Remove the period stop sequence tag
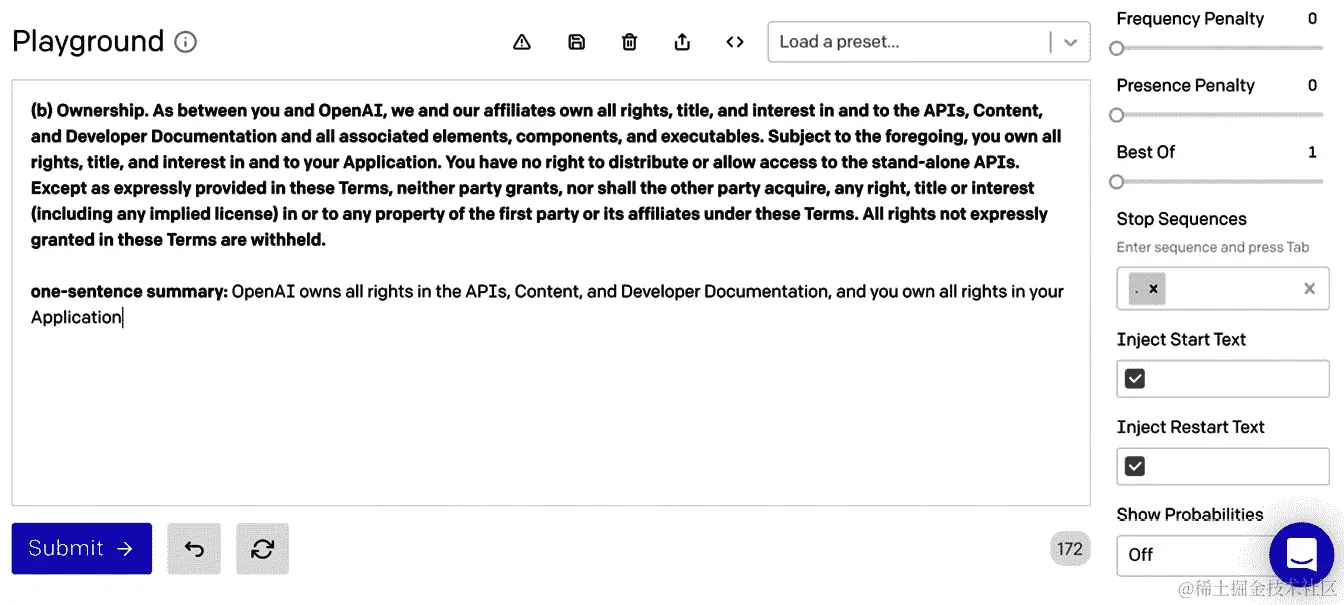 pyautogui.click(x=1153, y=289)
